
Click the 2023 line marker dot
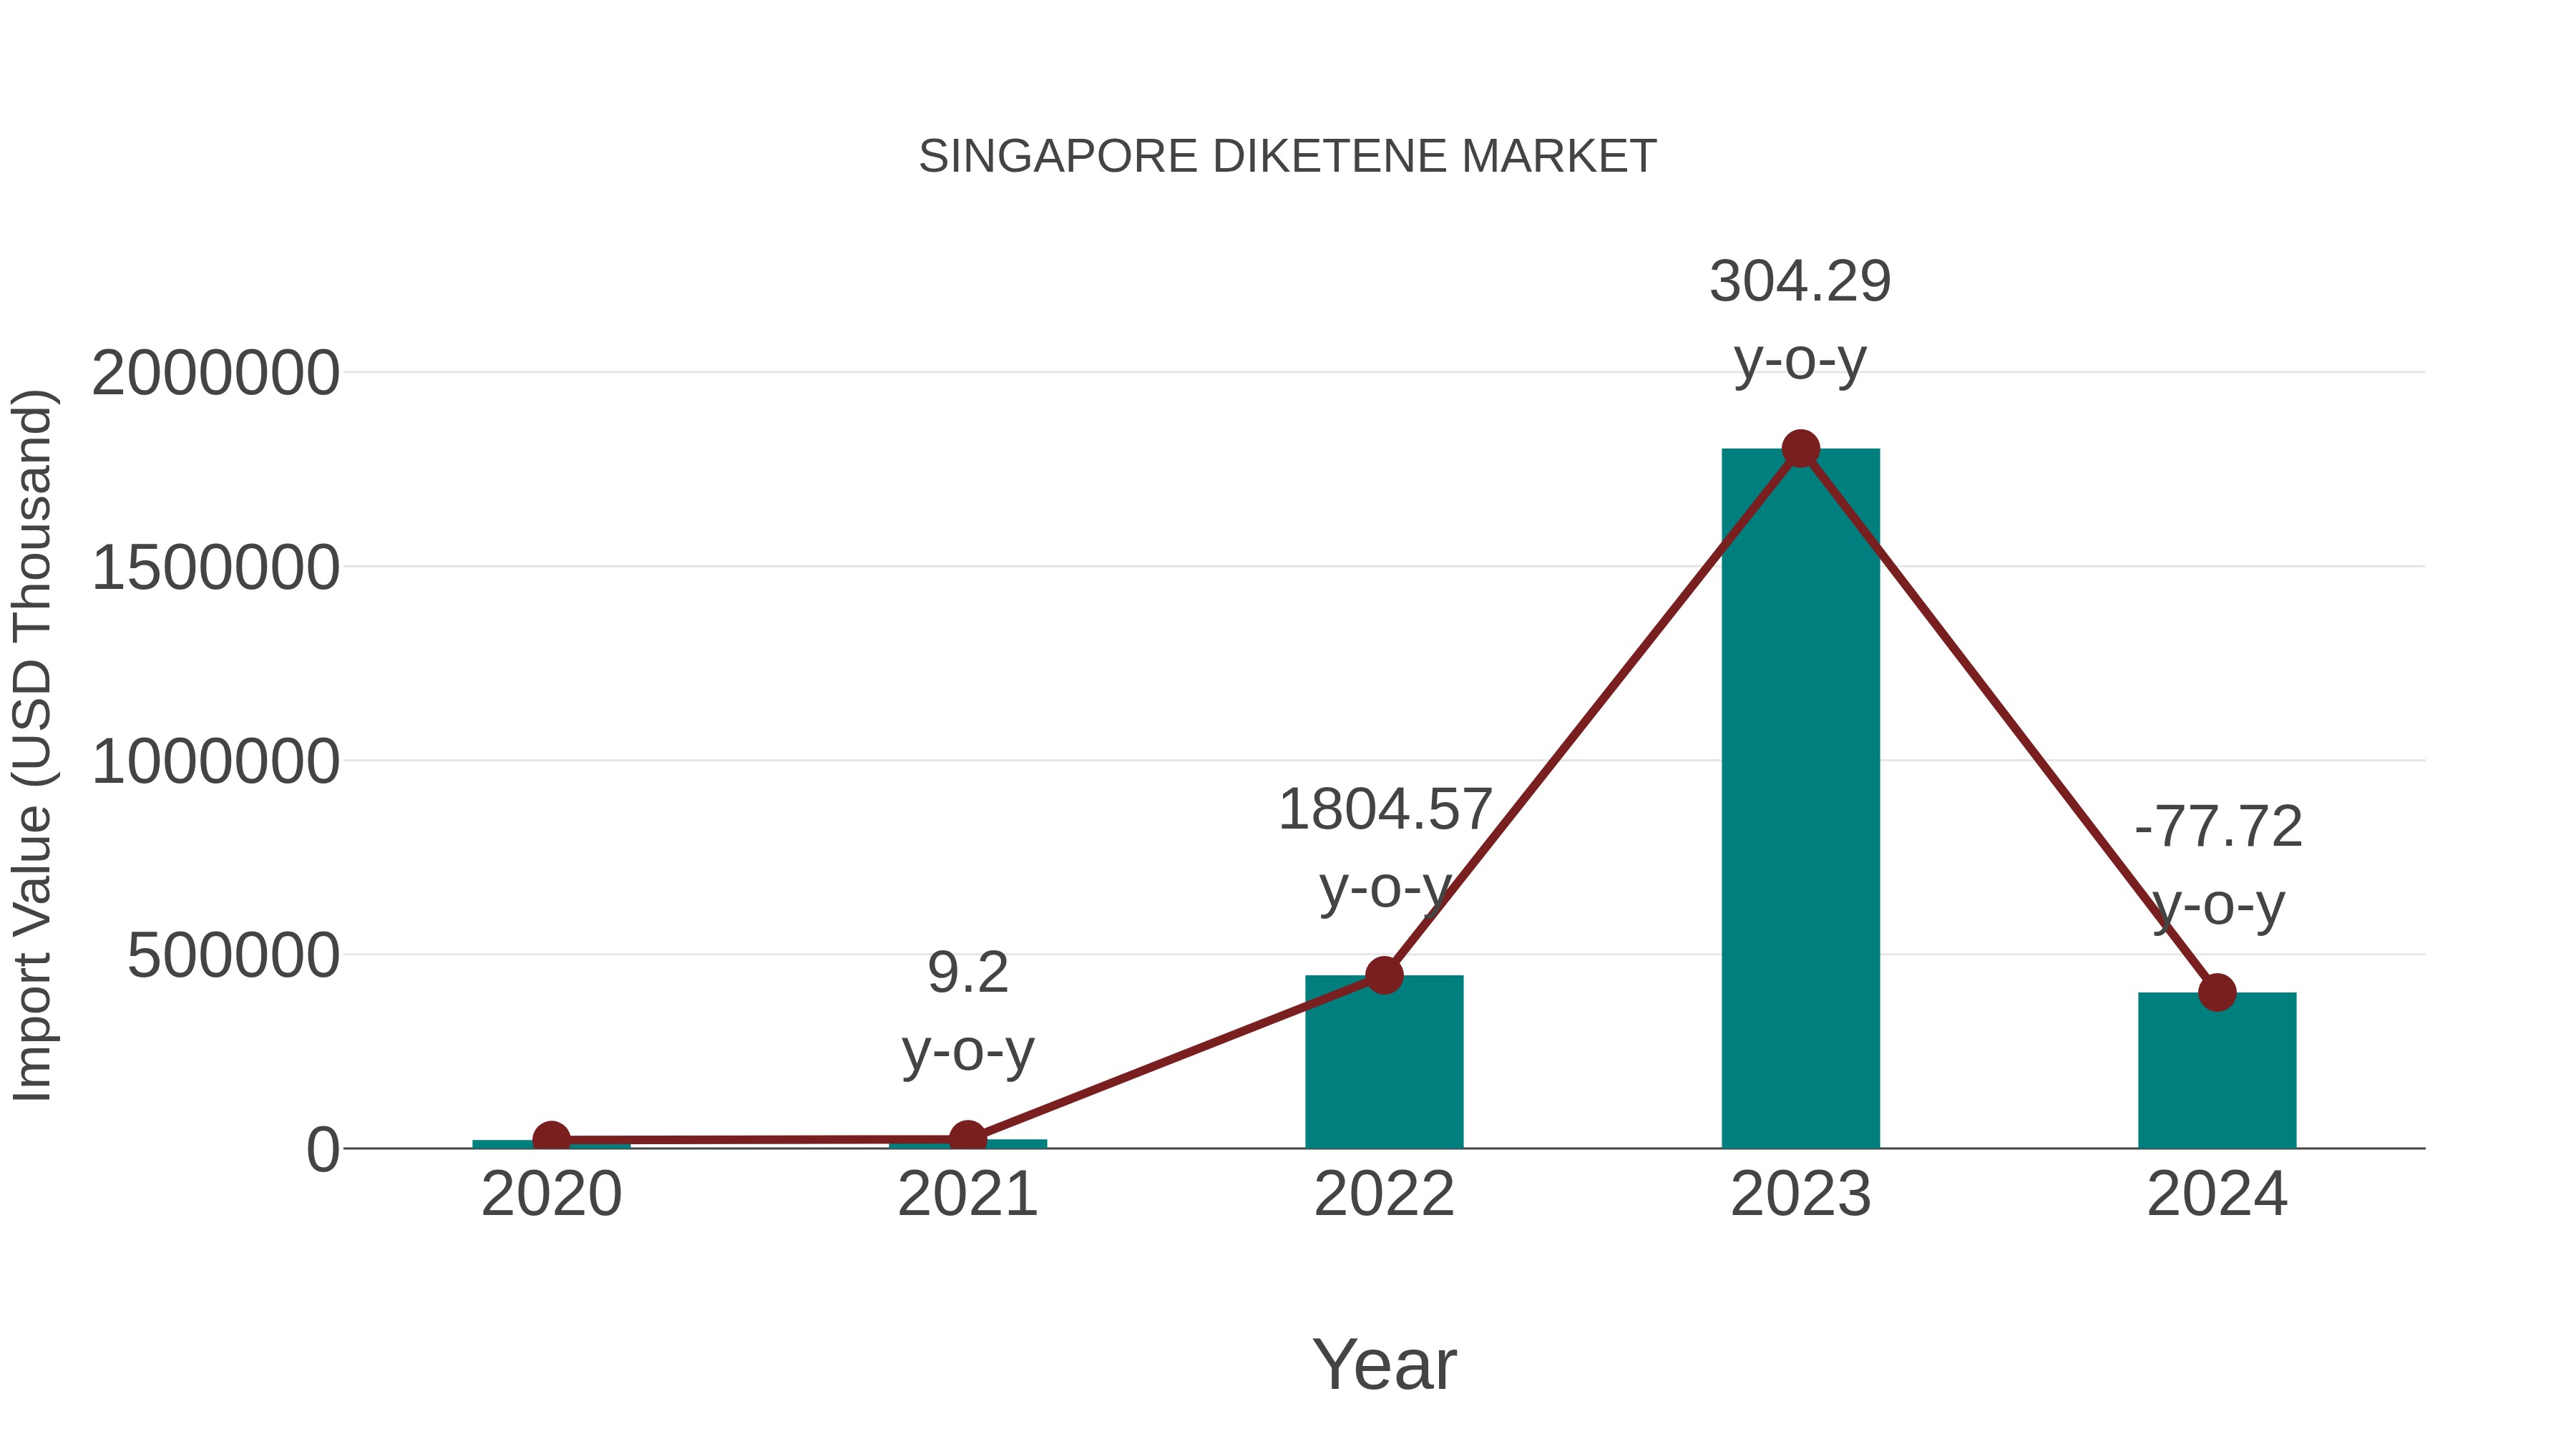pyautogui.click(x=1800, y=449)
